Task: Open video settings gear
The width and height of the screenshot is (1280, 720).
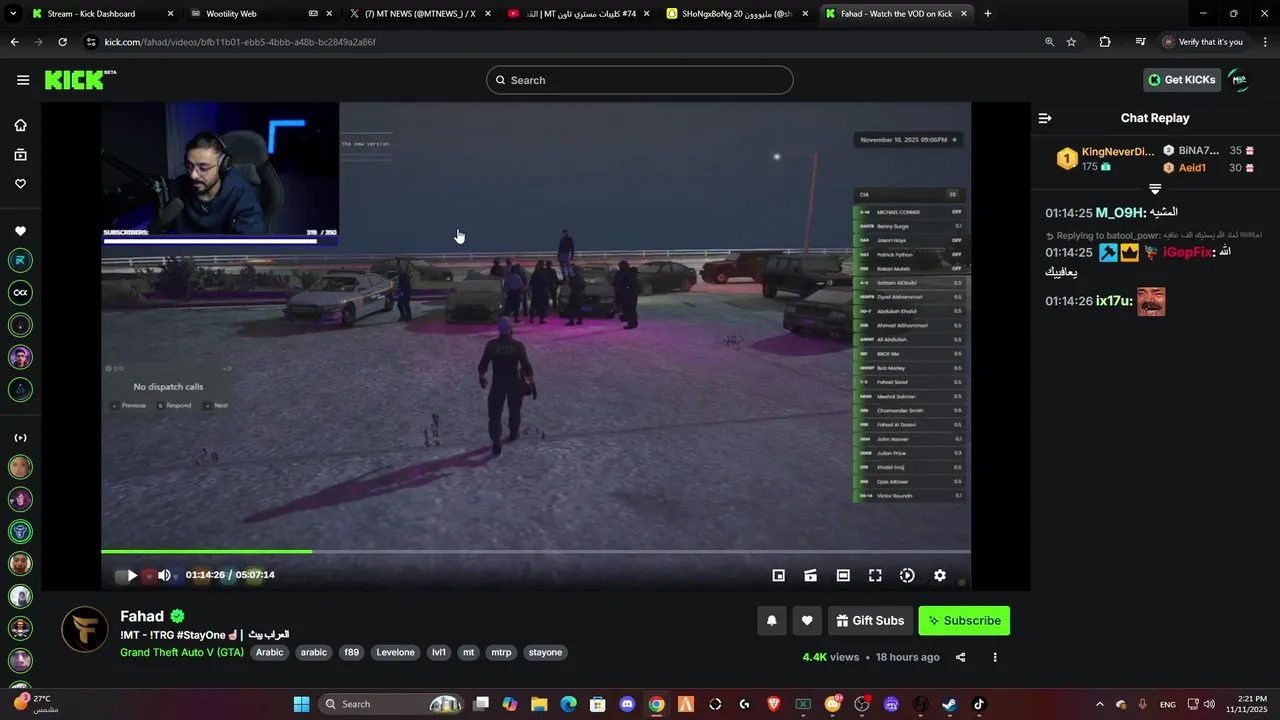Action: tap(940, 575)
